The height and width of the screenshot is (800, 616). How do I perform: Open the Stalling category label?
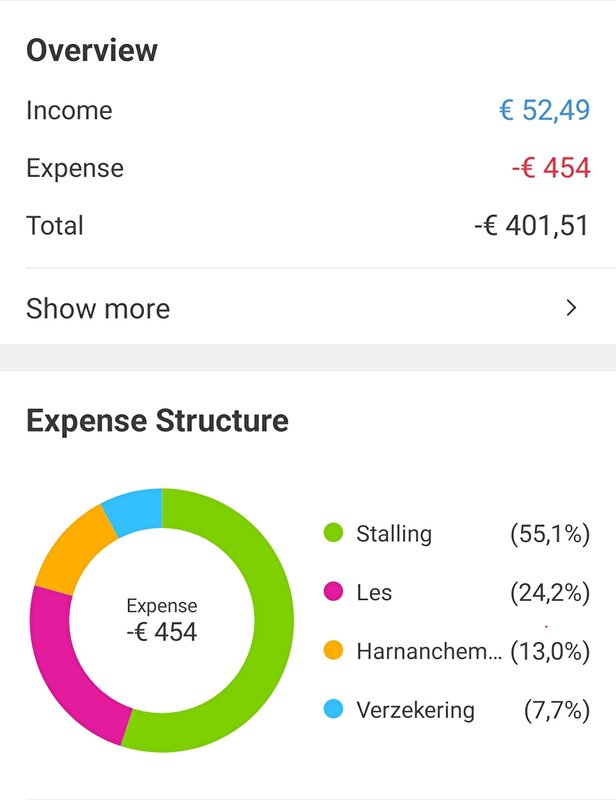coord(394,534)
